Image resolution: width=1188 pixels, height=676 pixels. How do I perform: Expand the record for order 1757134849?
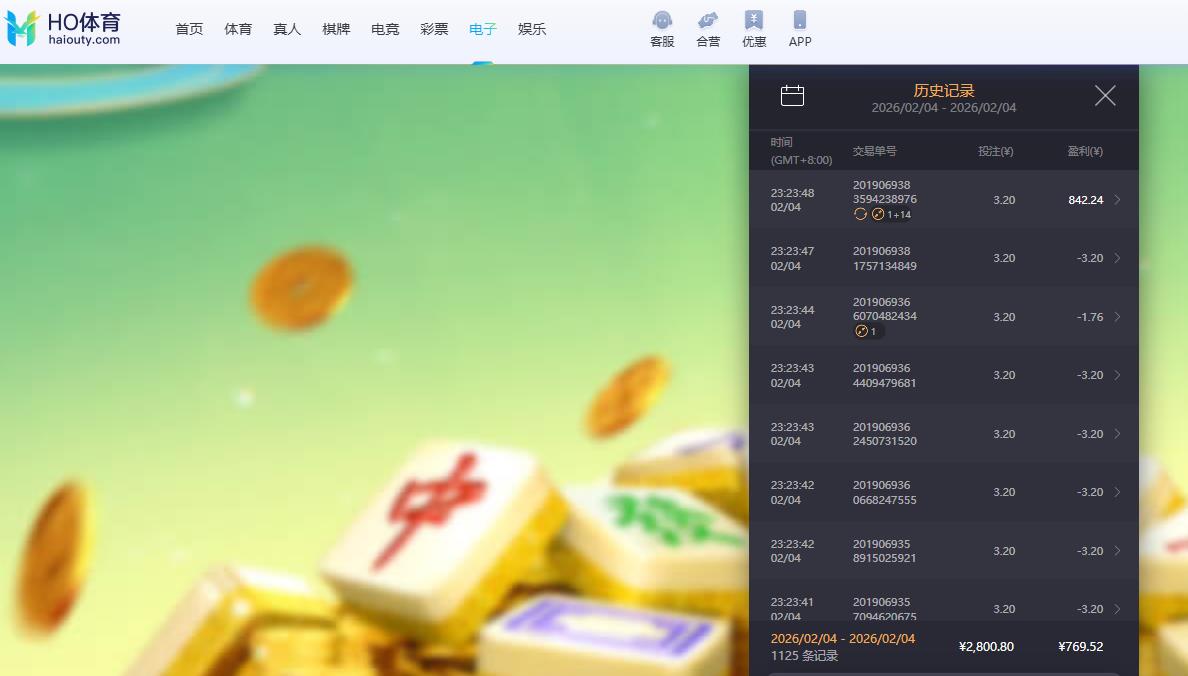point(1119,258)
